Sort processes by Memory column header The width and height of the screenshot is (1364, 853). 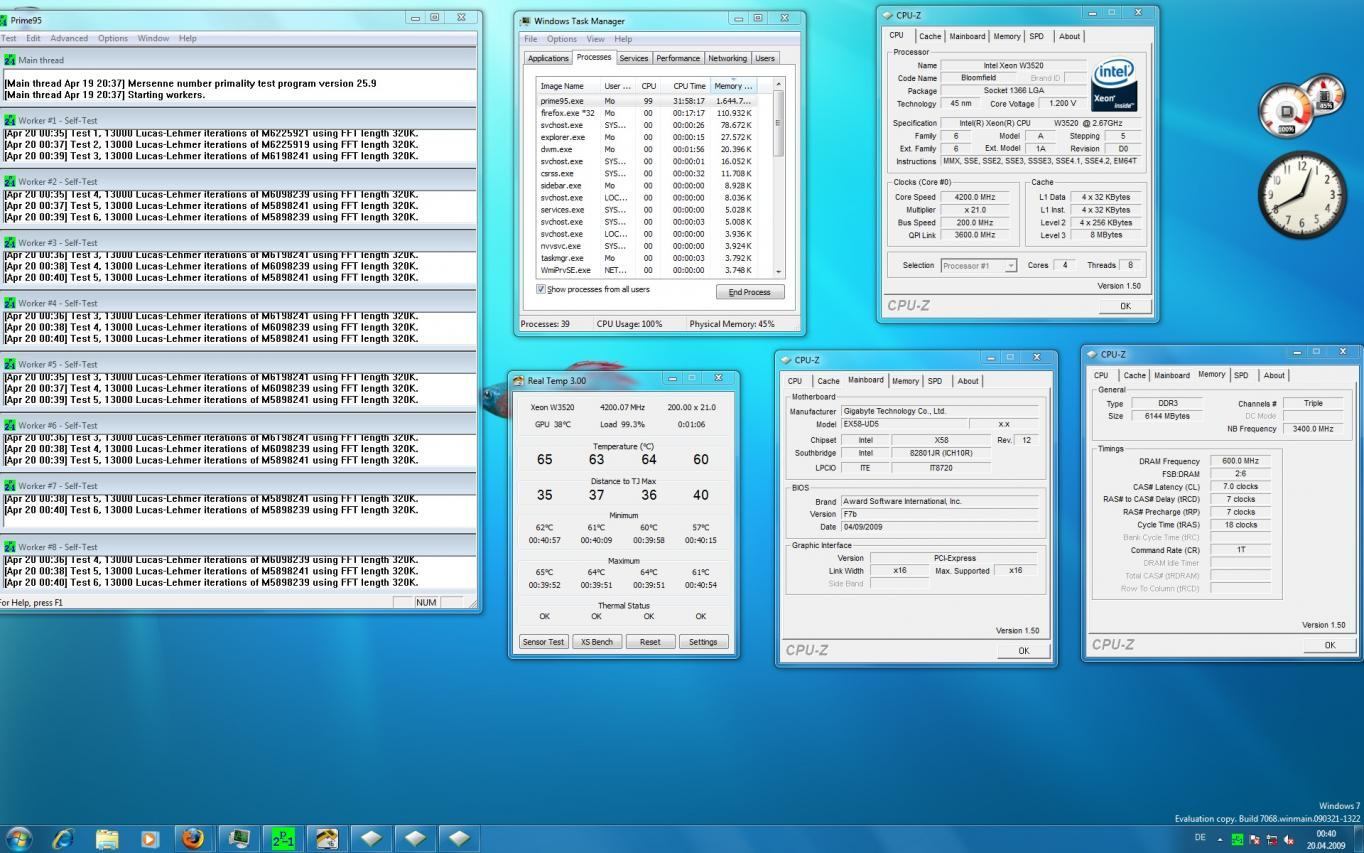(732, 86)
